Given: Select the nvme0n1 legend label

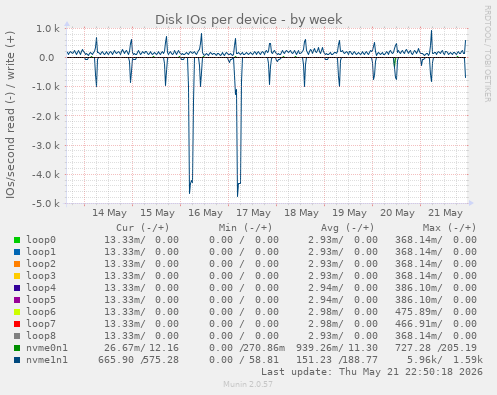Looking at the screenshot, I should [47, 348].
